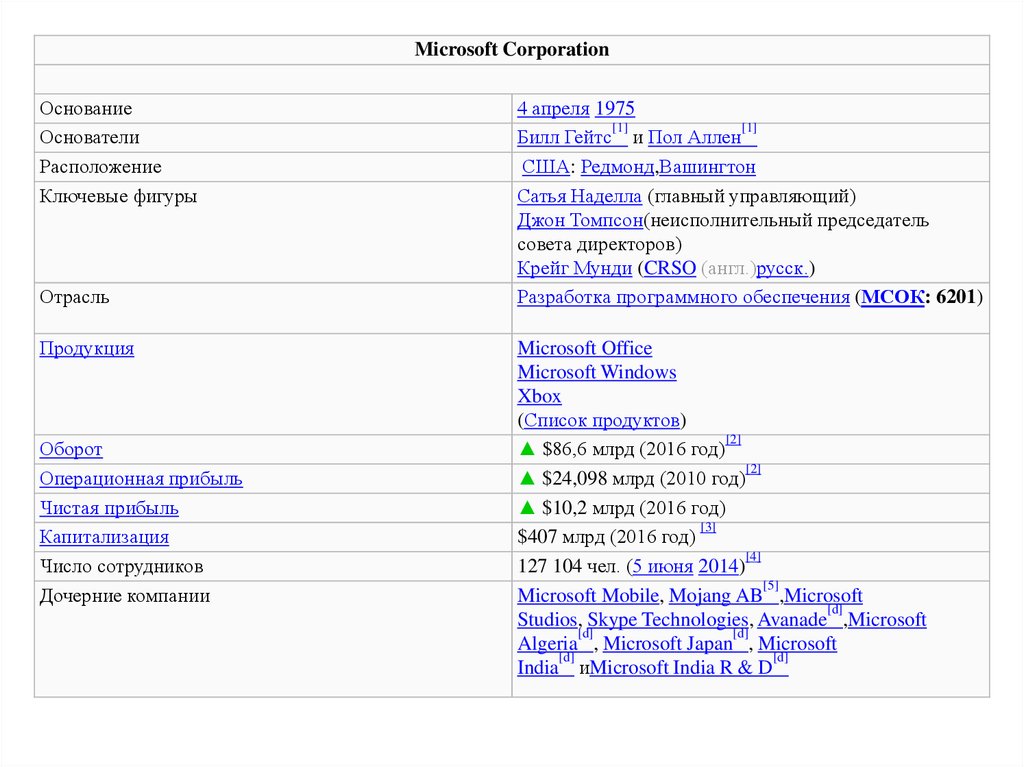Click the 1975 year link

point(615,109)
